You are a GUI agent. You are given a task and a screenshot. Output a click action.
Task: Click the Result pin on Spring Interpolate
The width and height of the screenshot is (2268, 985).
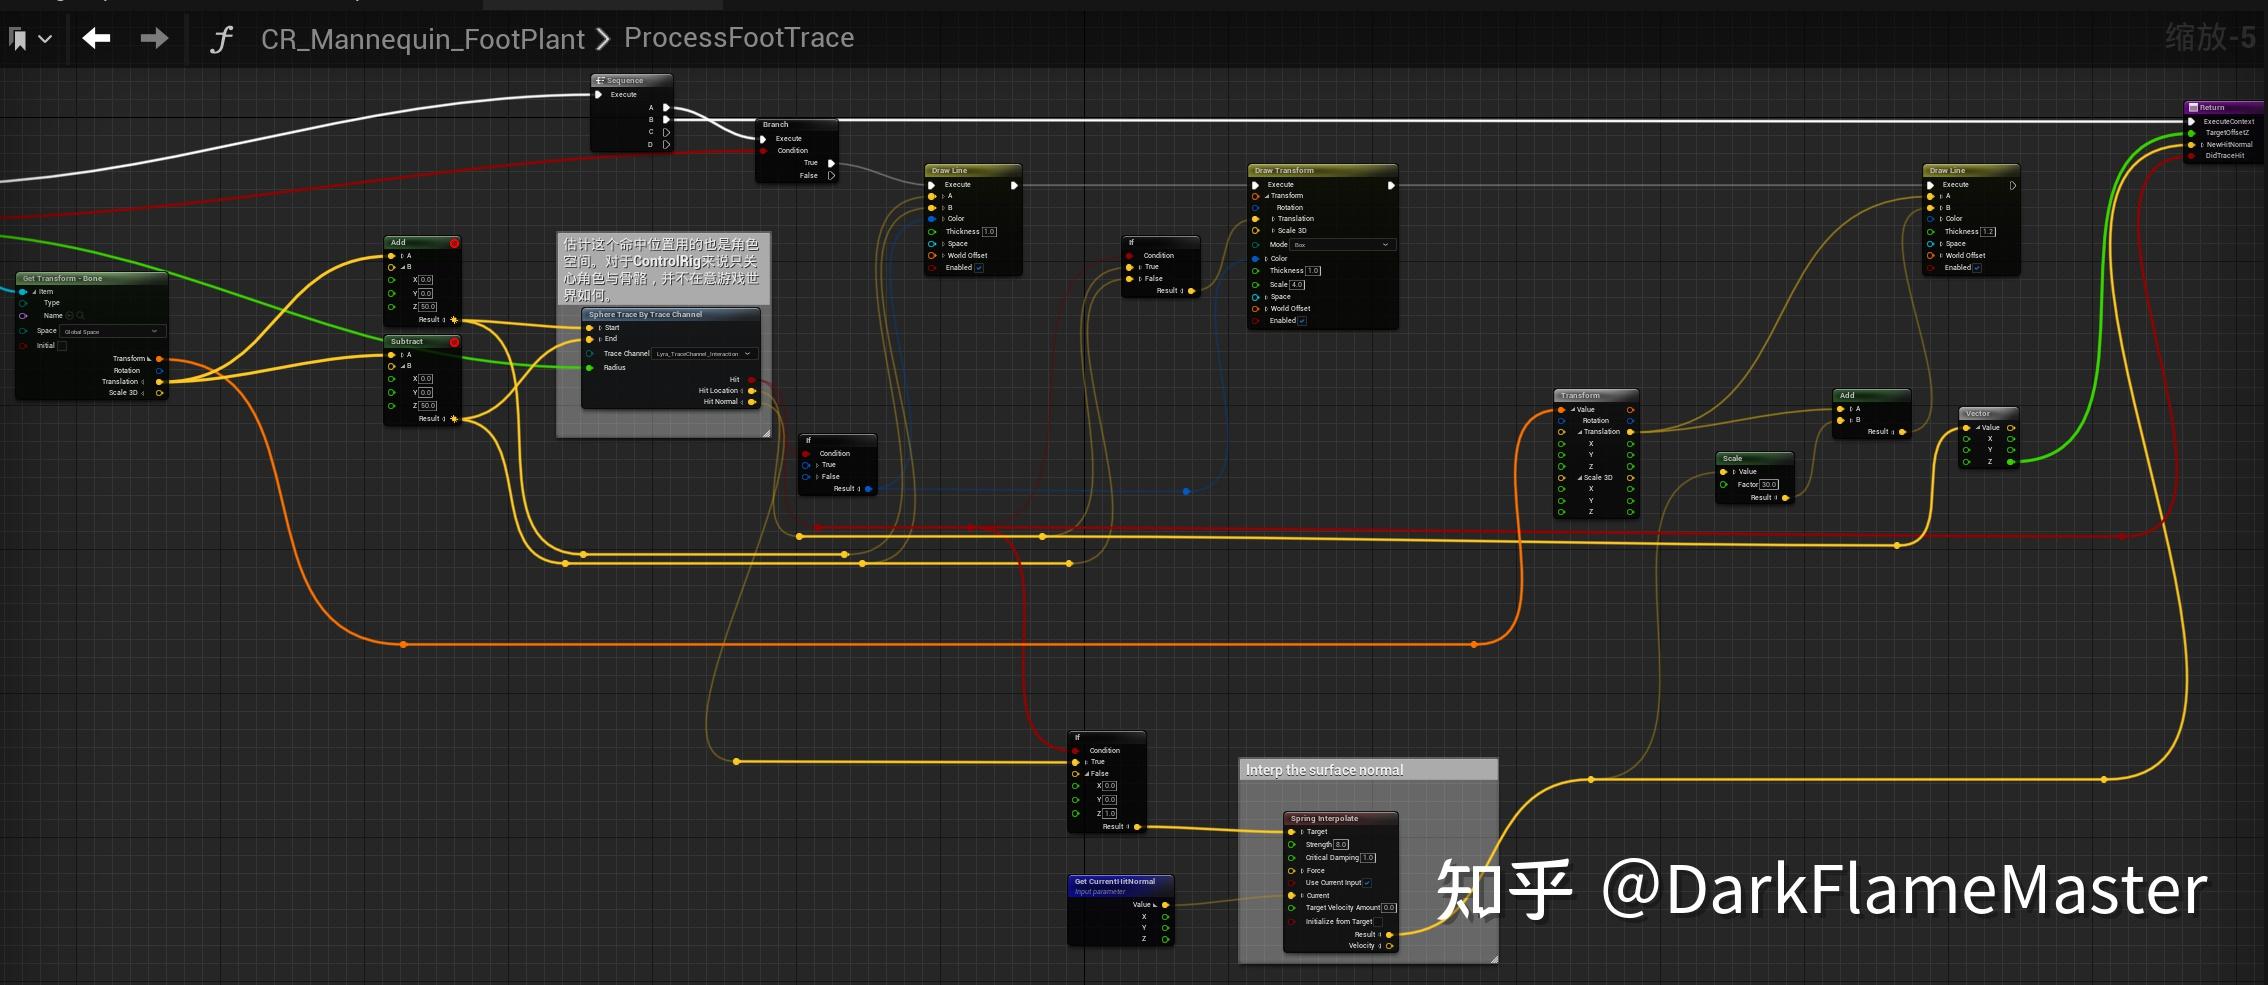pyautogui.click(x=1389, y=935)
